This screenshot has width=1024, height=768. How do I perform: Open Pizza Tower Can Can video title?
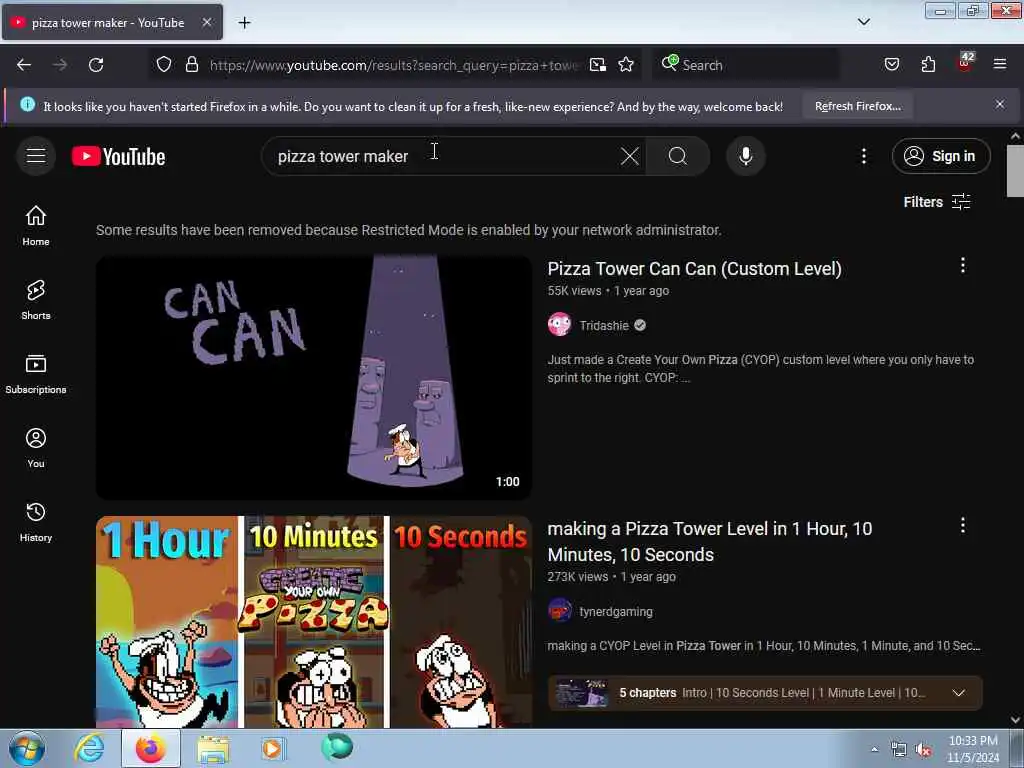[x=694, y=269]
